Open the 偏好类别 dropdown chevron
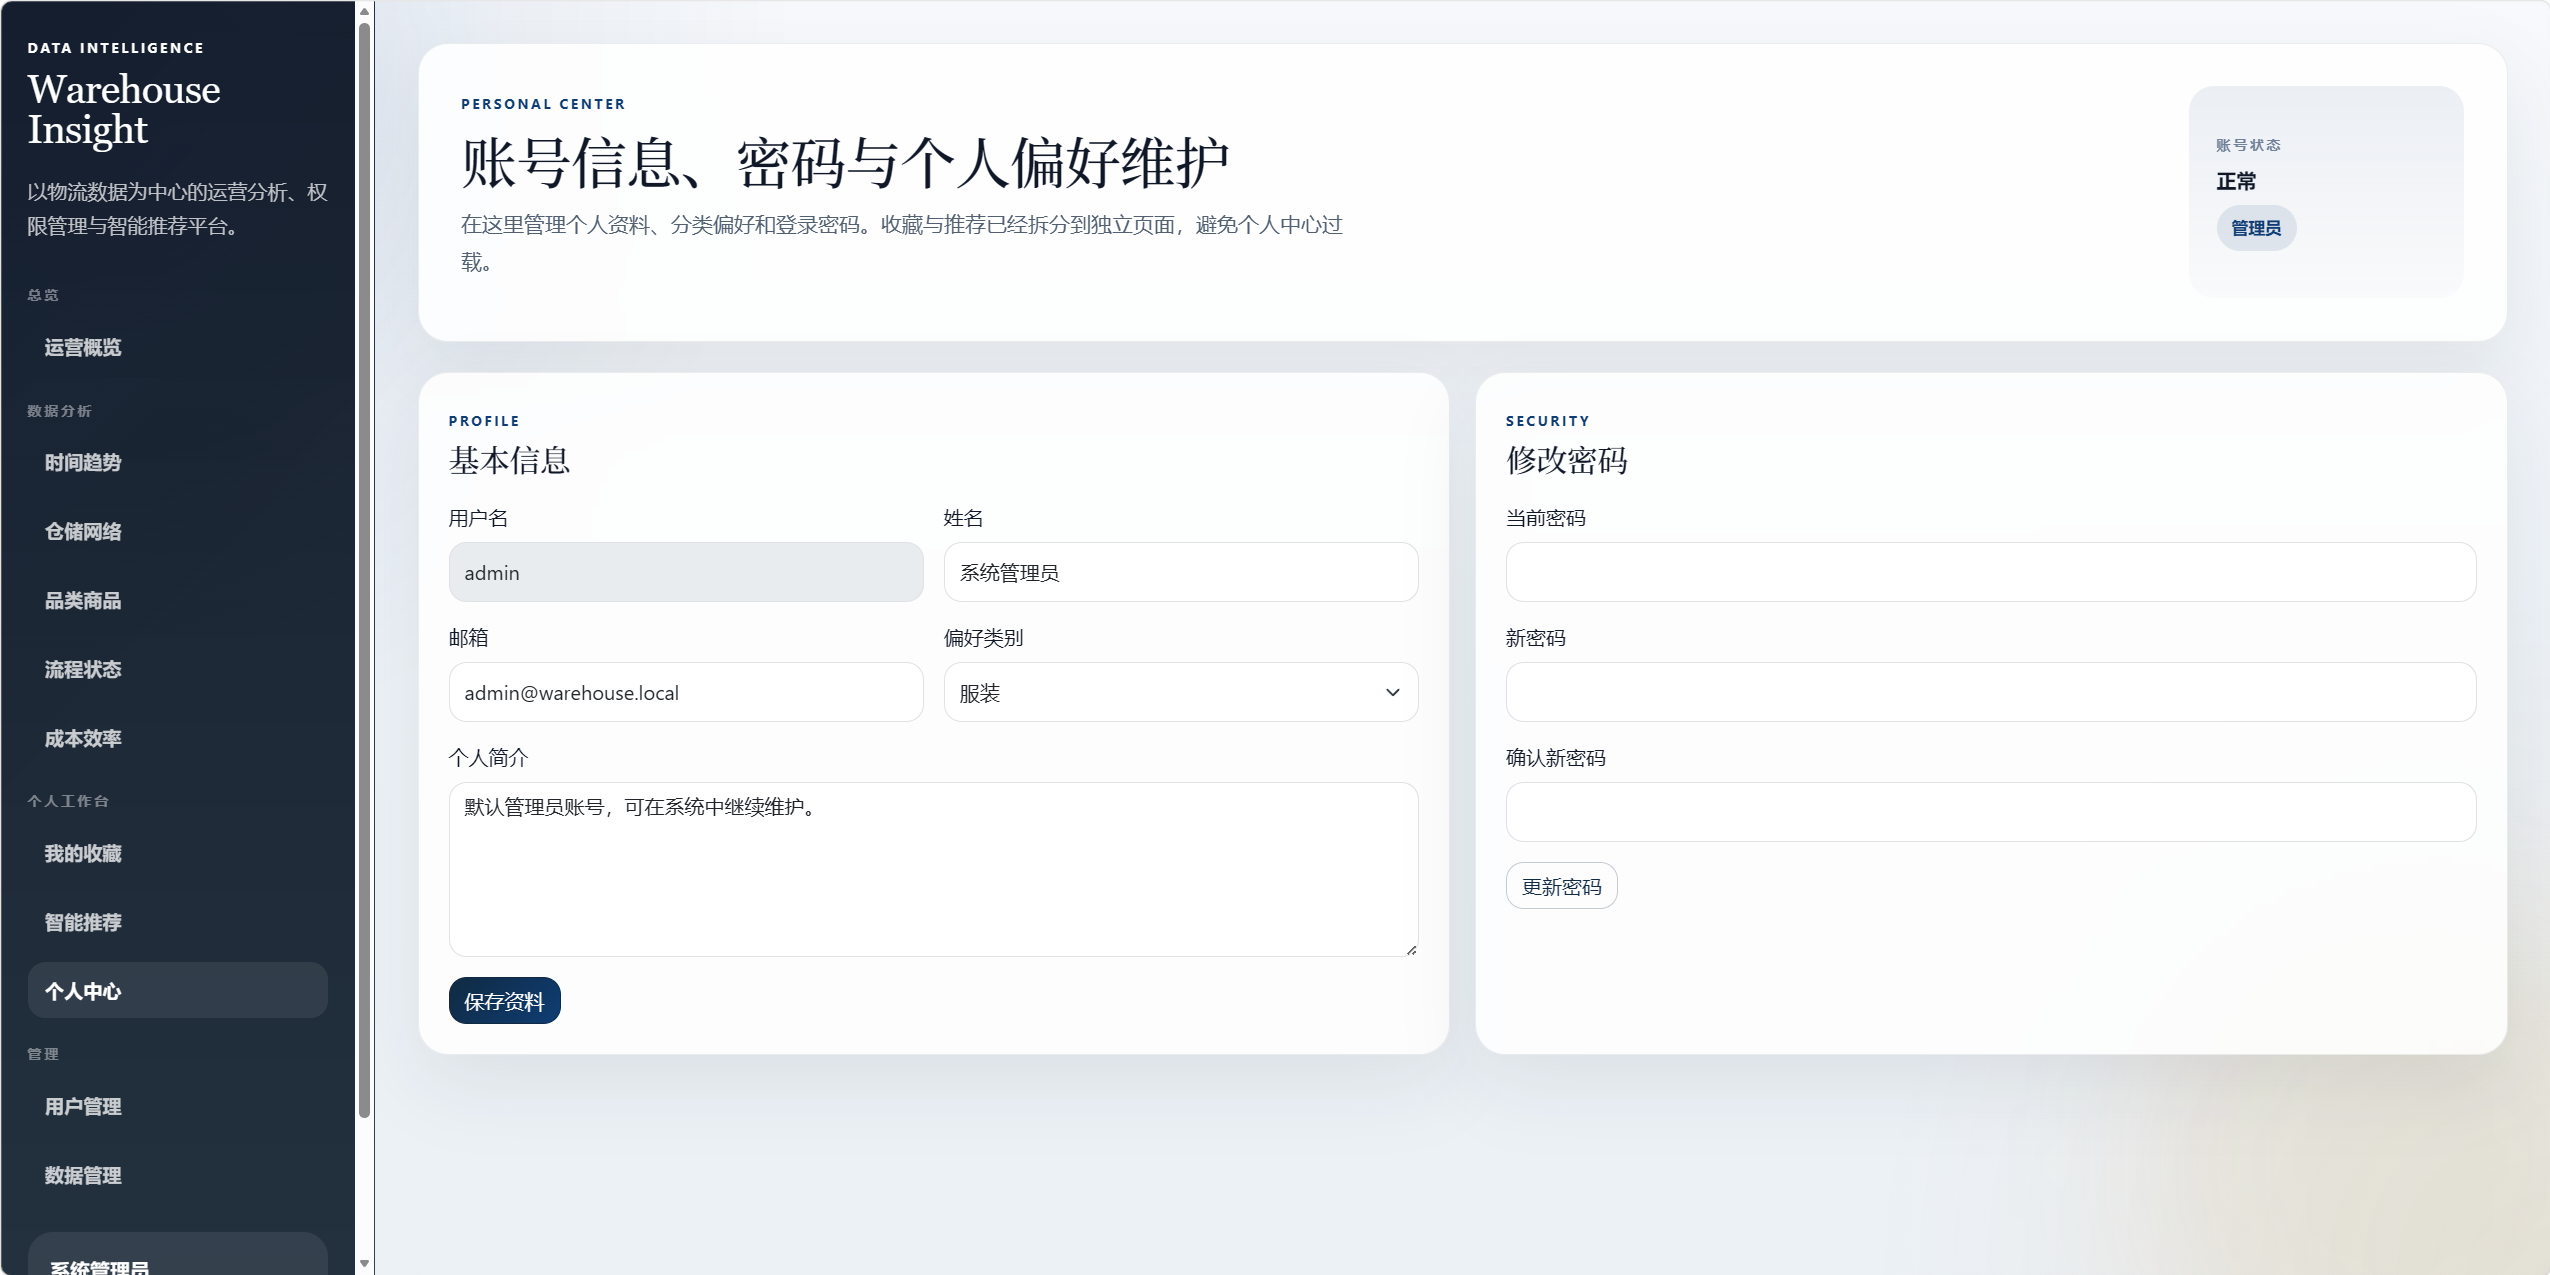Image resolution: width=2550 pixels, height=1275 pixels. (x=1392, y=692)
